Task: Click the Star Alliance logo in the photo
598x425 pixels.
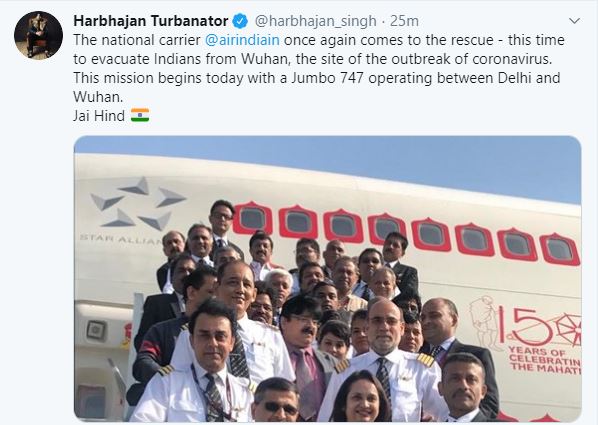Action: 133,210
